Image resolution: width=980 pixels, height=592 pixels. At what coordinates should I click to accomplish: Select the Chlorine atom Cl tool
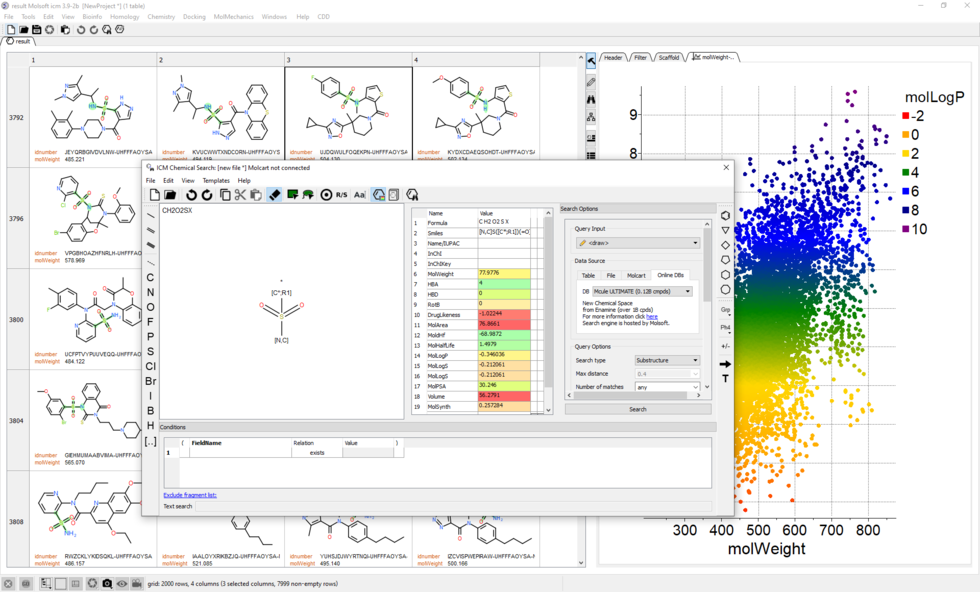[x=151, y=366]
